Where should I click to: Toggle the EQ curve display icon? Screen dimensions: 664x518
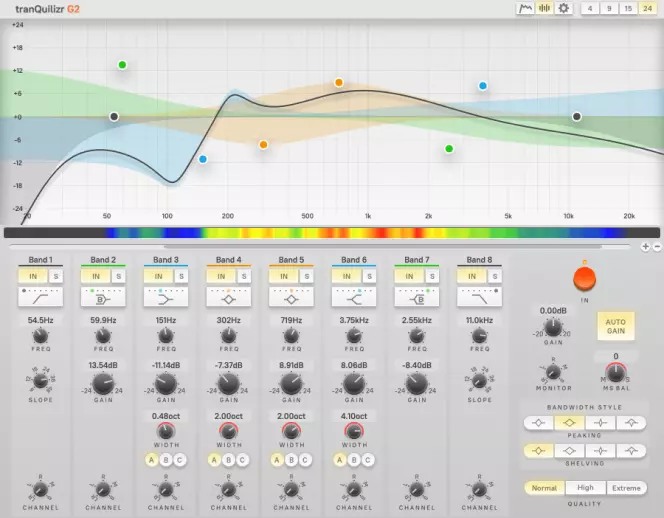tap(525, 8)
